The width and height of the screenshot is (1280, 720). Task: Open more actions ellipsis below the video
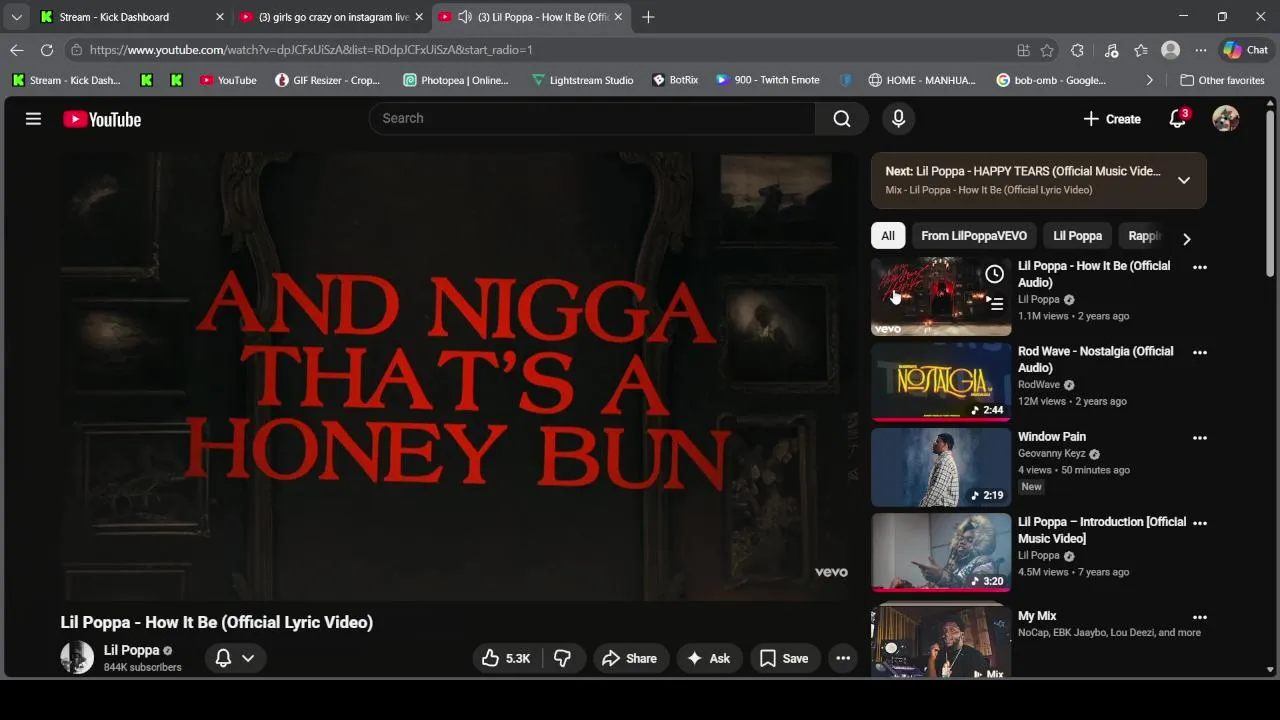pos(843,658)
